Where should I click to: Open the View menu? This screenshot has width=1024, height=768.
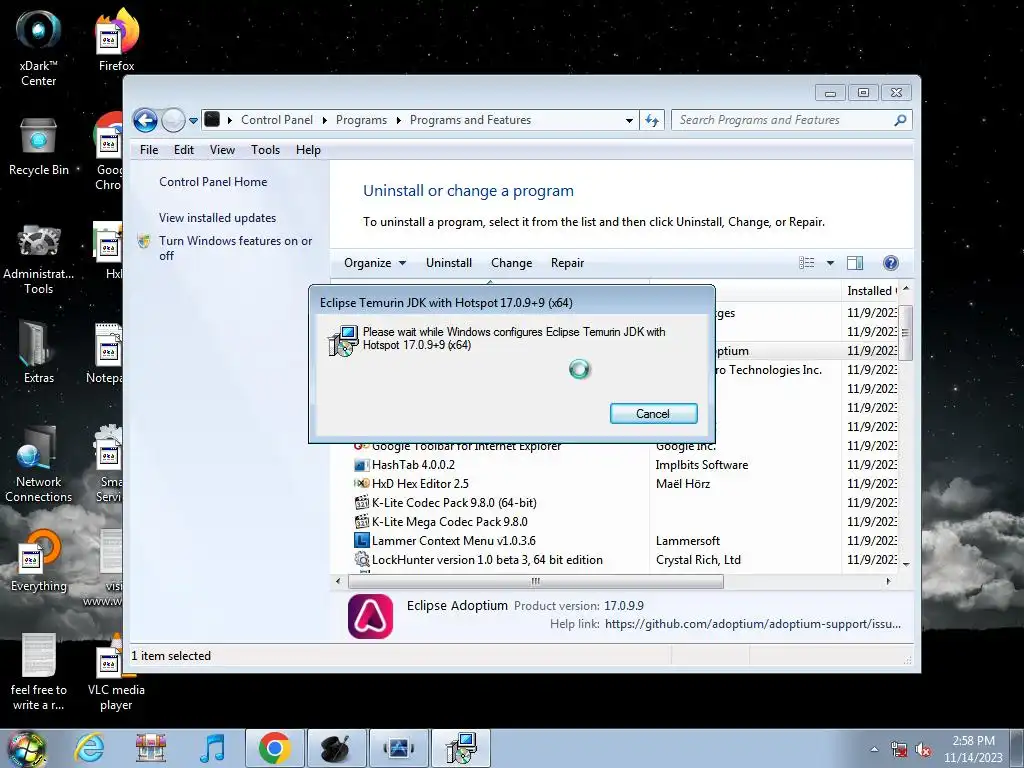coord(222,150)
